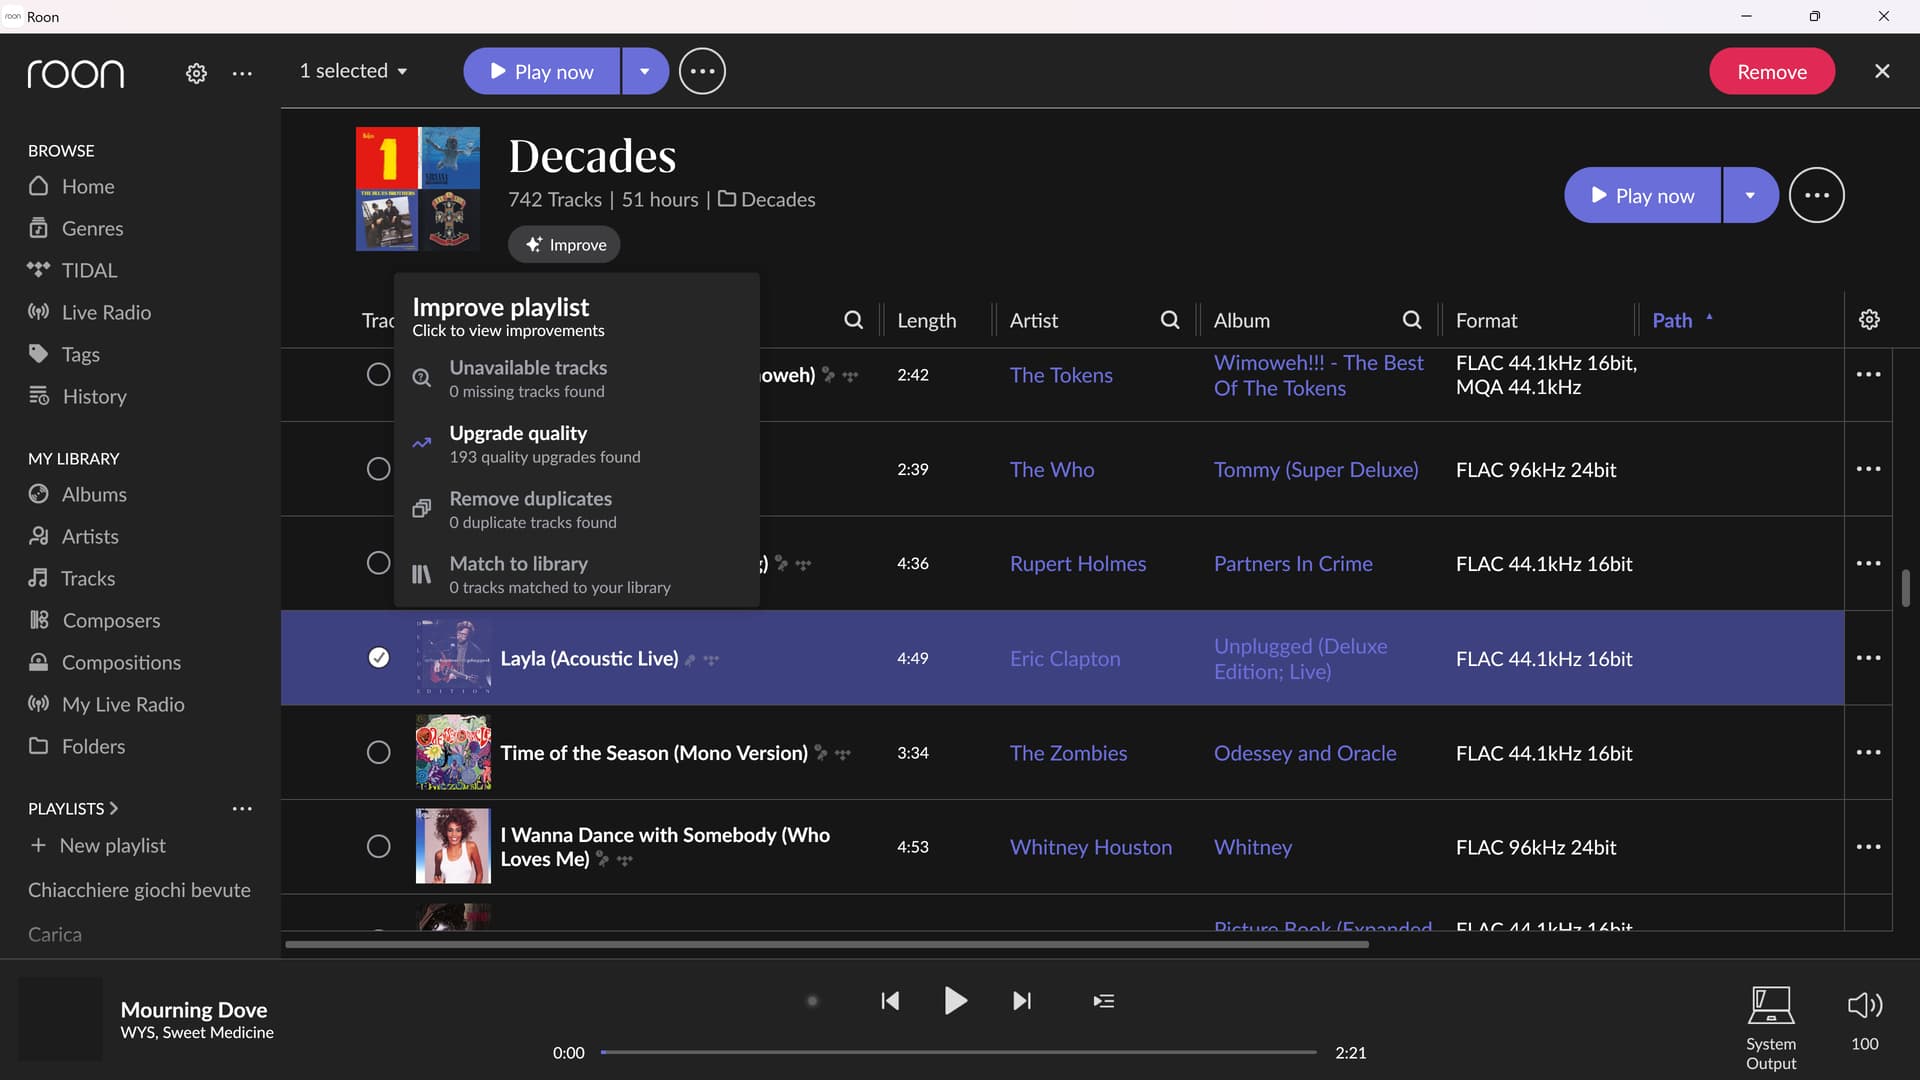The height and width of the screenshot is (1080, 1920).
Task: Open History in the sidebar
Action: coord(94,396)
